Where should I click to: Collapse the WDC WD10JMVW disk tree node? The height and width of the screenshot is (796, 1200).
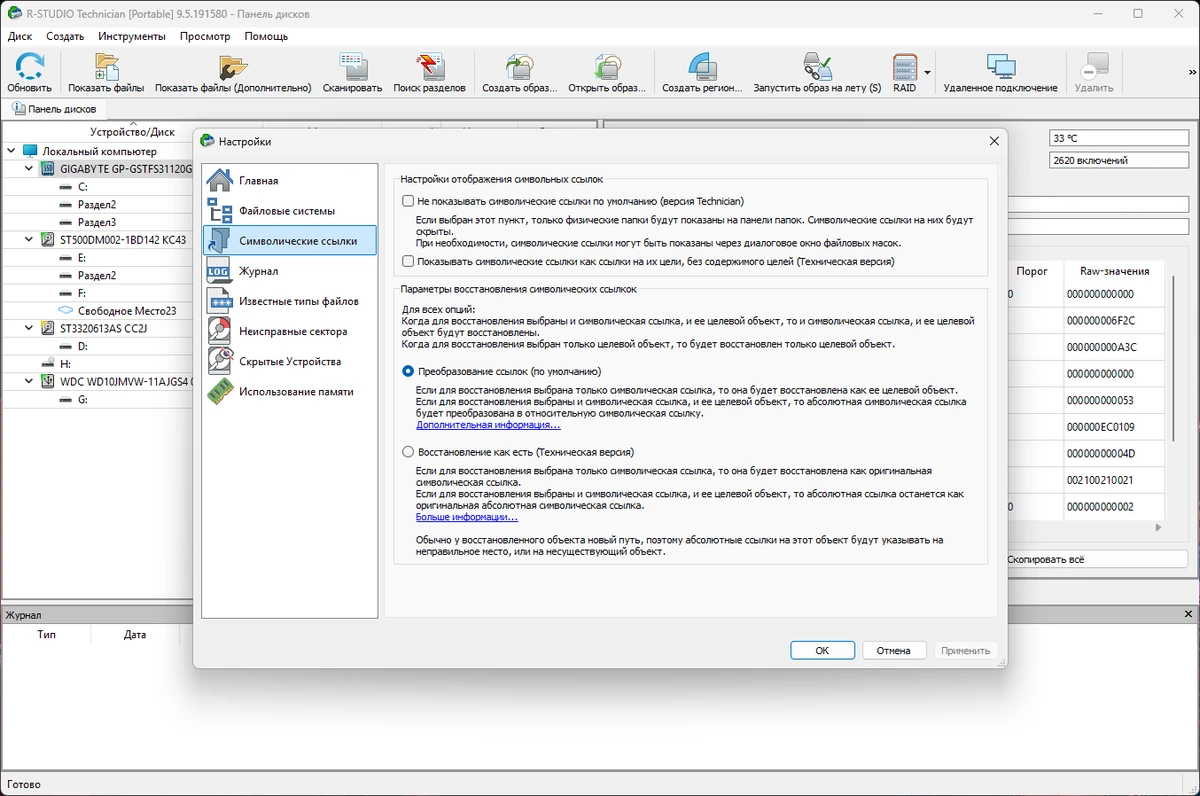[29, 382]
